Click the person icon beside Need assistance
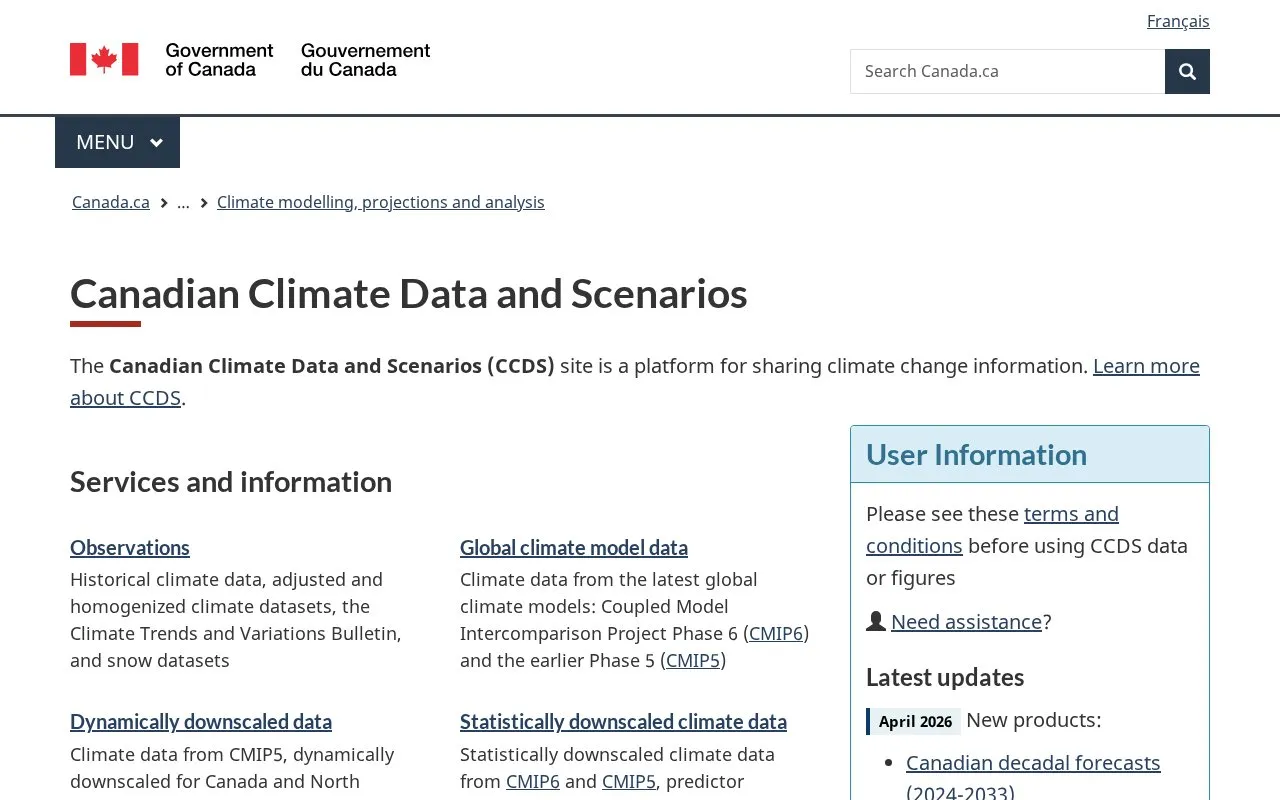 [x=876, y=621]
